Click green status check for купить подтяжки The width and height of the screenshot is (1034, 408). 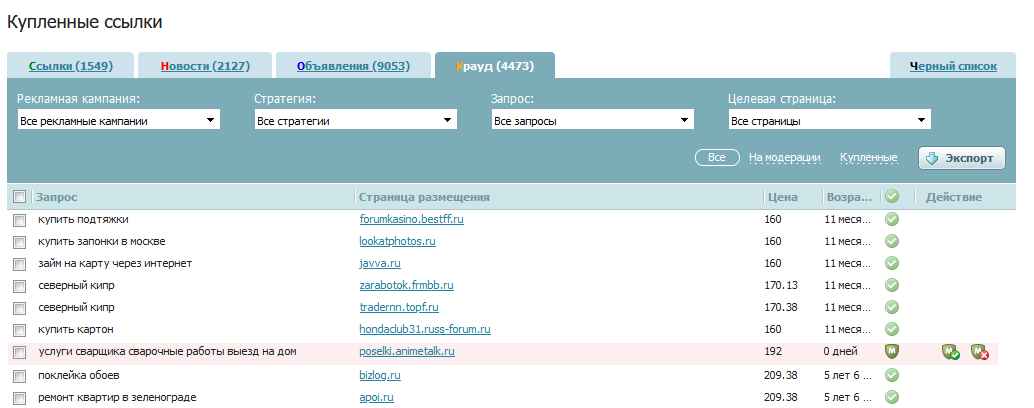point(892,219)
